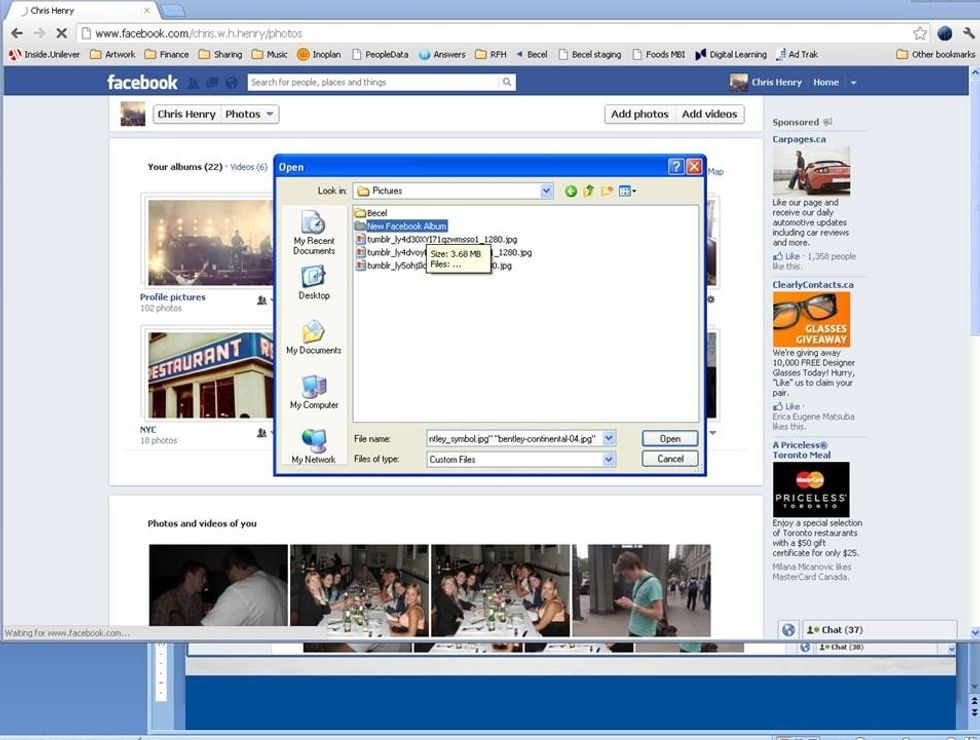Image resolution: width=980 pixels, height=740 pixels.
Task: Go back using browser back arrow
Action: (17, 33)
